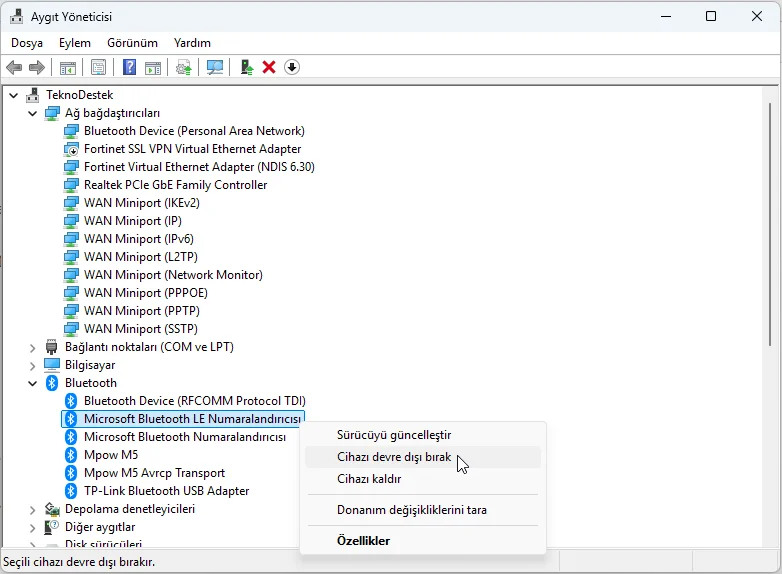Select Realtek PCIe GbE Family Controller

pos(176,185)
